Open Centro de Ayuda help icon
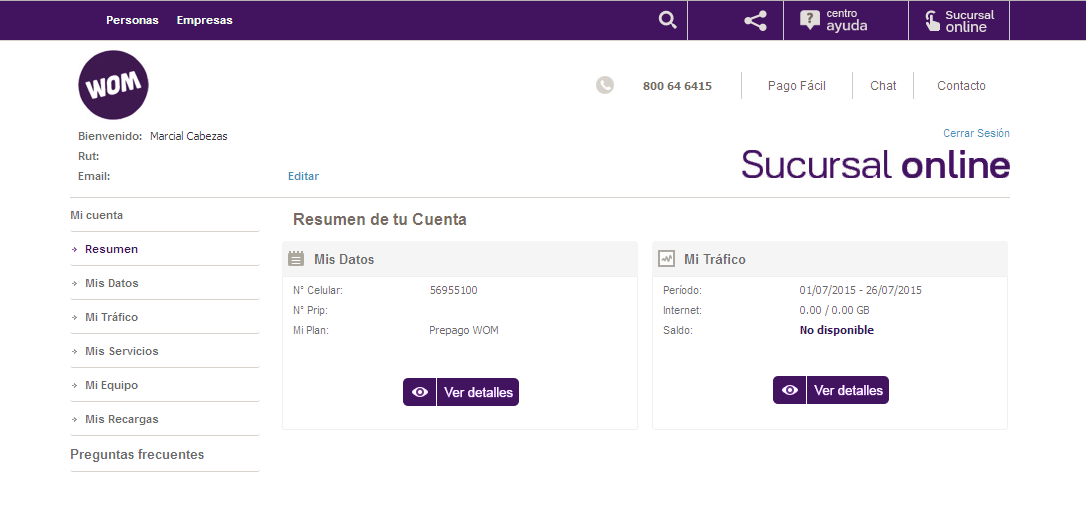Image resolution: width=1086 pixels, height=525 pixels. click(811, 20)
